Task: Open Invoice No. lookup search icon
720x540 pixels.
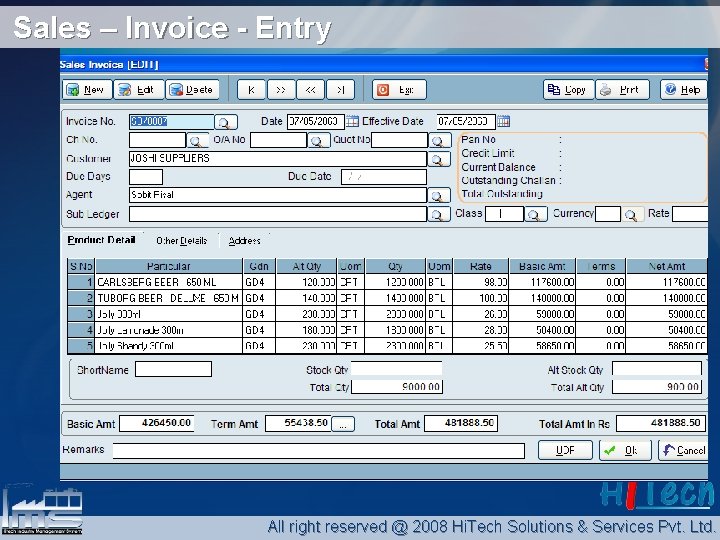Action: 225,122
